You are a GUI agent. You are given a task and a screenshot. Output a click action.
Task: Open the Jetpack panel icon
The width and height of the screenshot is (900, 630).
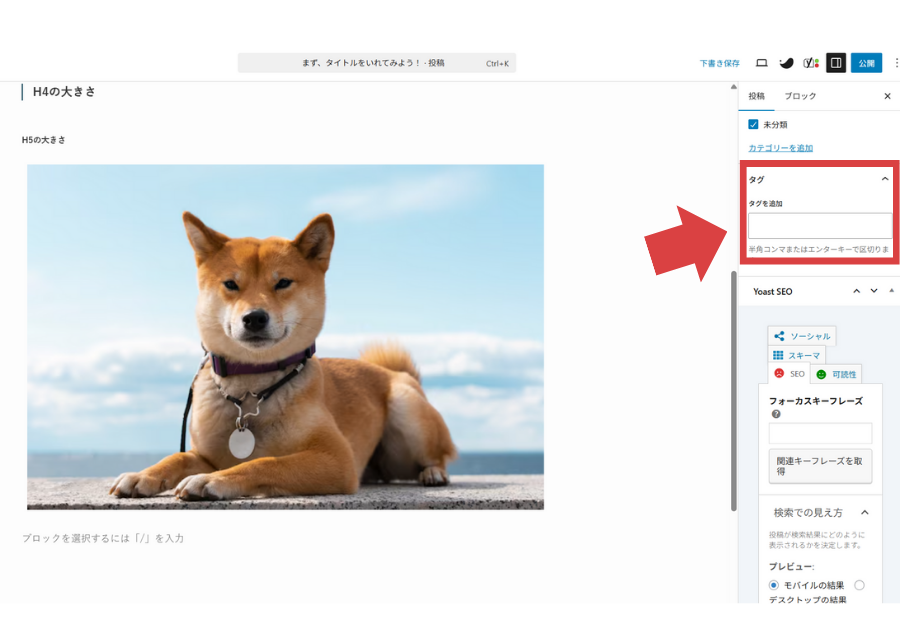787,63
